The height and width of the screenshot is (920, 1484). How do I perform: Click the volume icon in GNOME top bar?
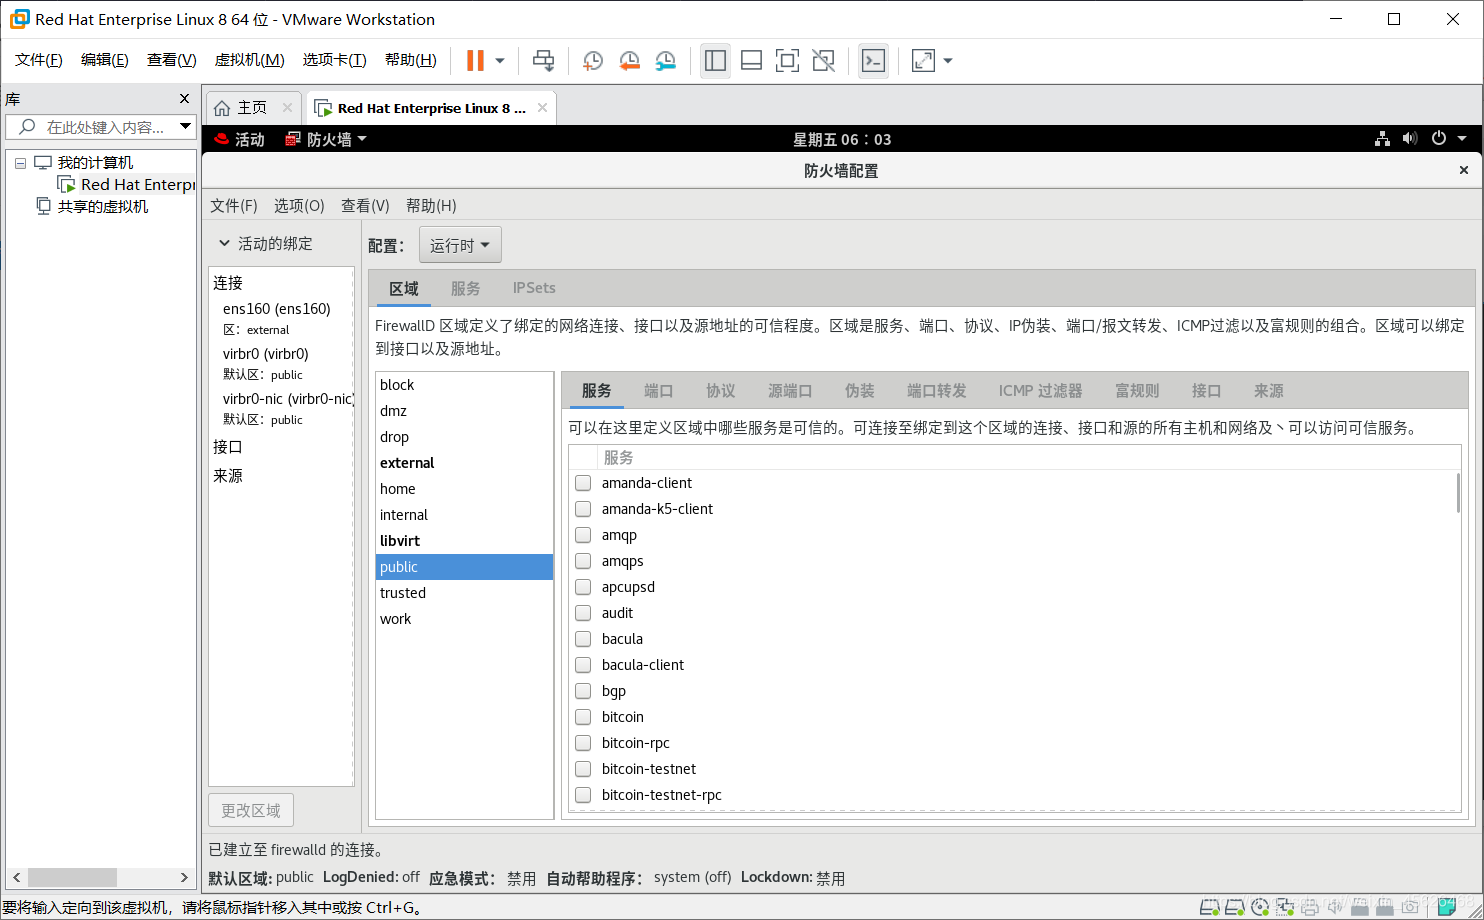click(1410, 139)
